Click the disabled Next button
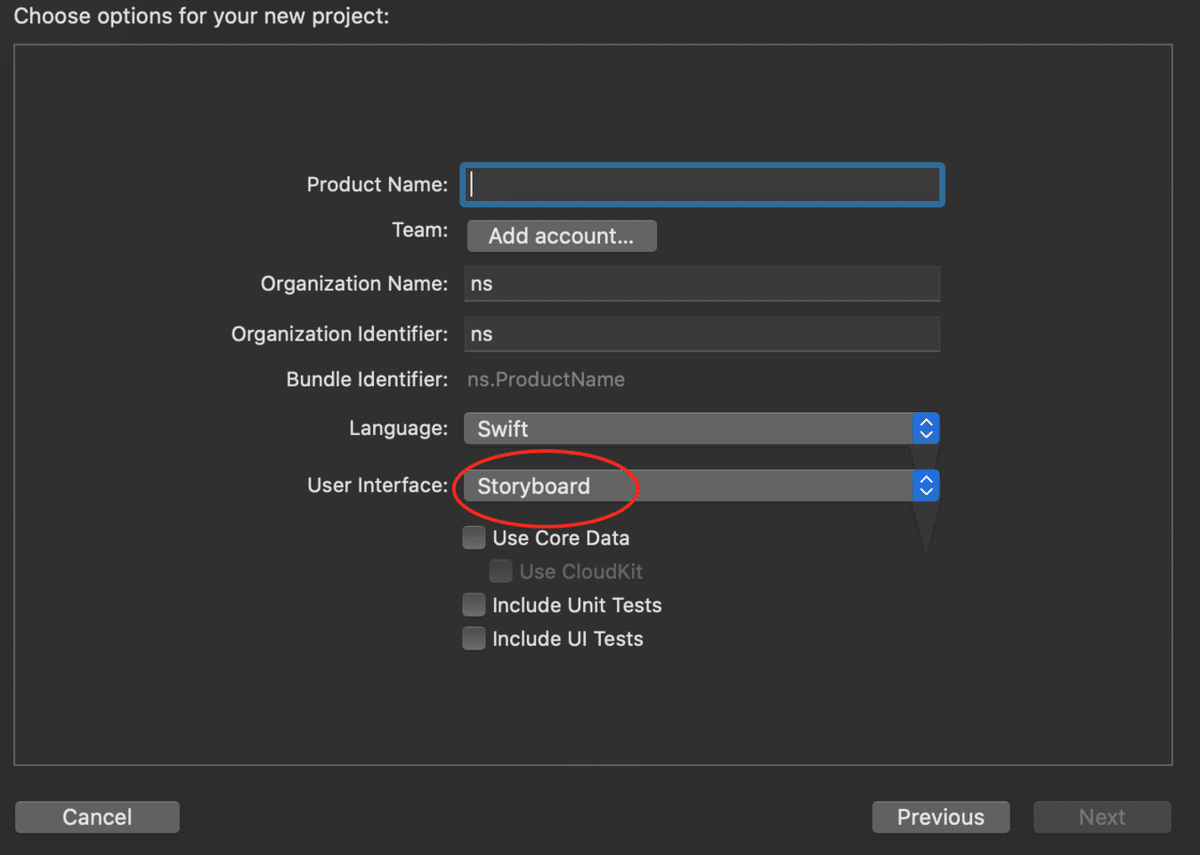Image resolution: width=1200 pixels, height=855 pixels. [1102, 817]
